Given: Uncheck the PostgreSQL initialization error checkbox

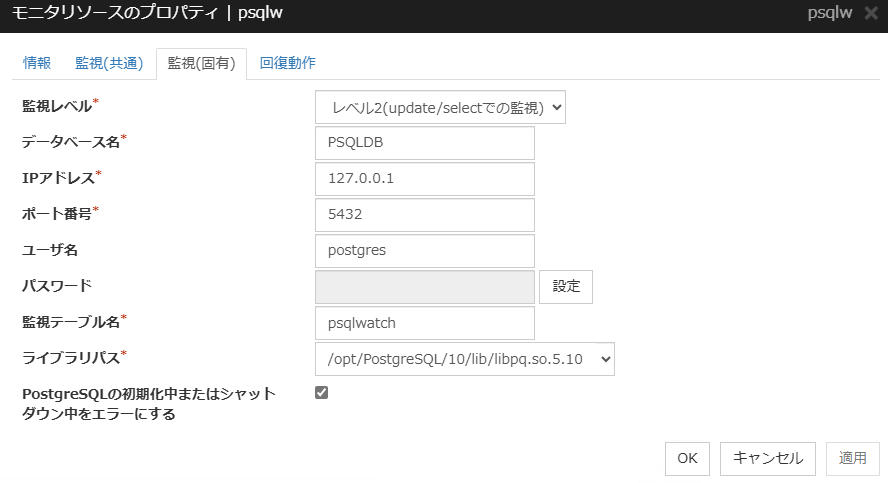Looking at the screenshot, I should pyautogui.click(x=321, y=393).
